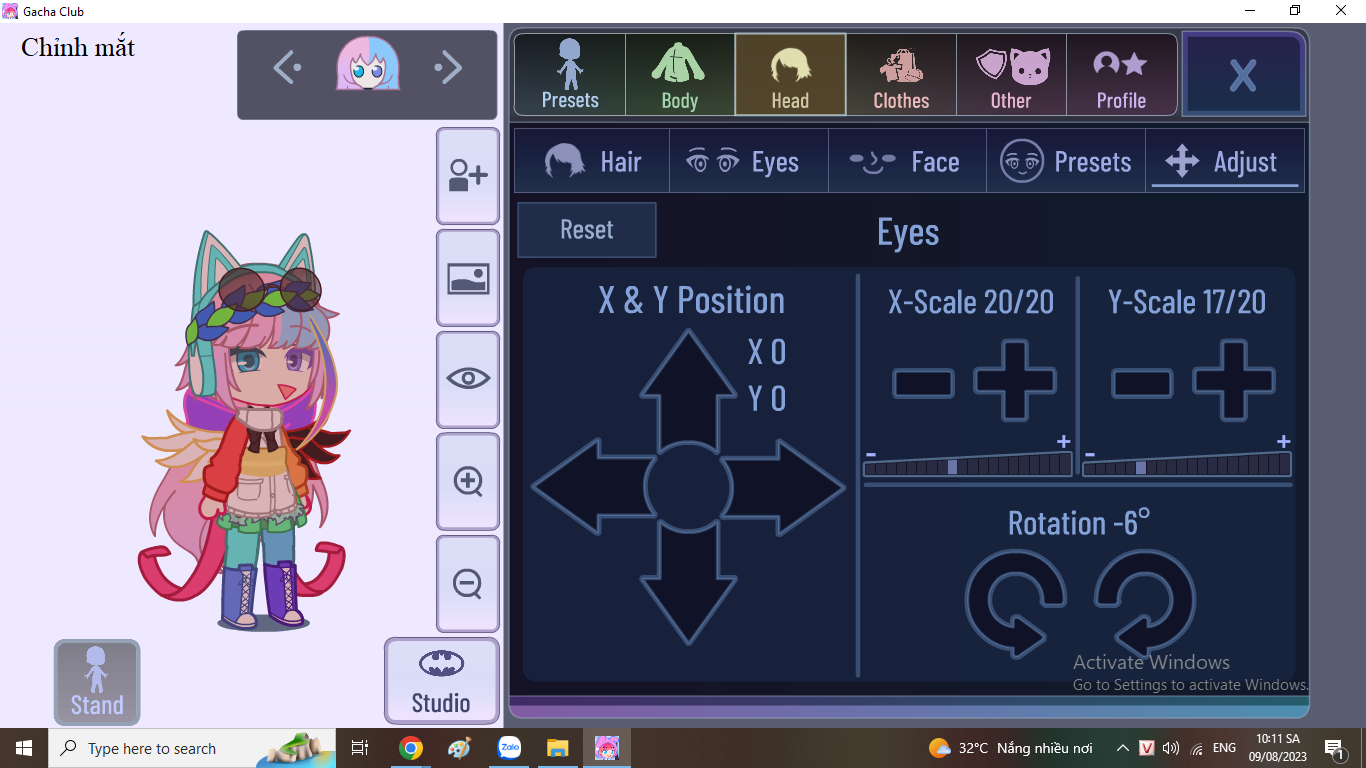The image size is (1366, 768).
Task: Nudge eyes right using the right arrow
Action: tap(787, 487)
